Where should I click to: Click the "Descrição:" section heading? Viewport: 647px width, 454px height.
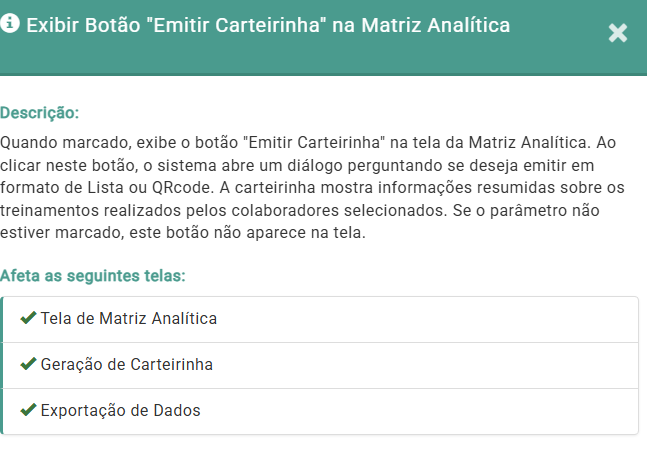[40, 113]
